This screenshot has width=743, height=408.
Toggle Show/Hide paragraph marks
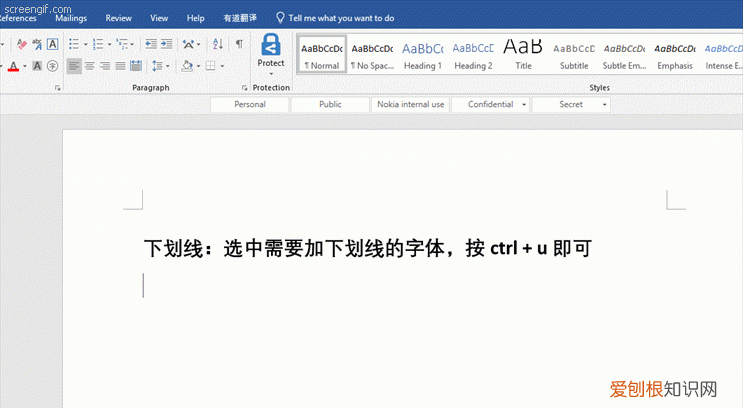tap(240, 44)
